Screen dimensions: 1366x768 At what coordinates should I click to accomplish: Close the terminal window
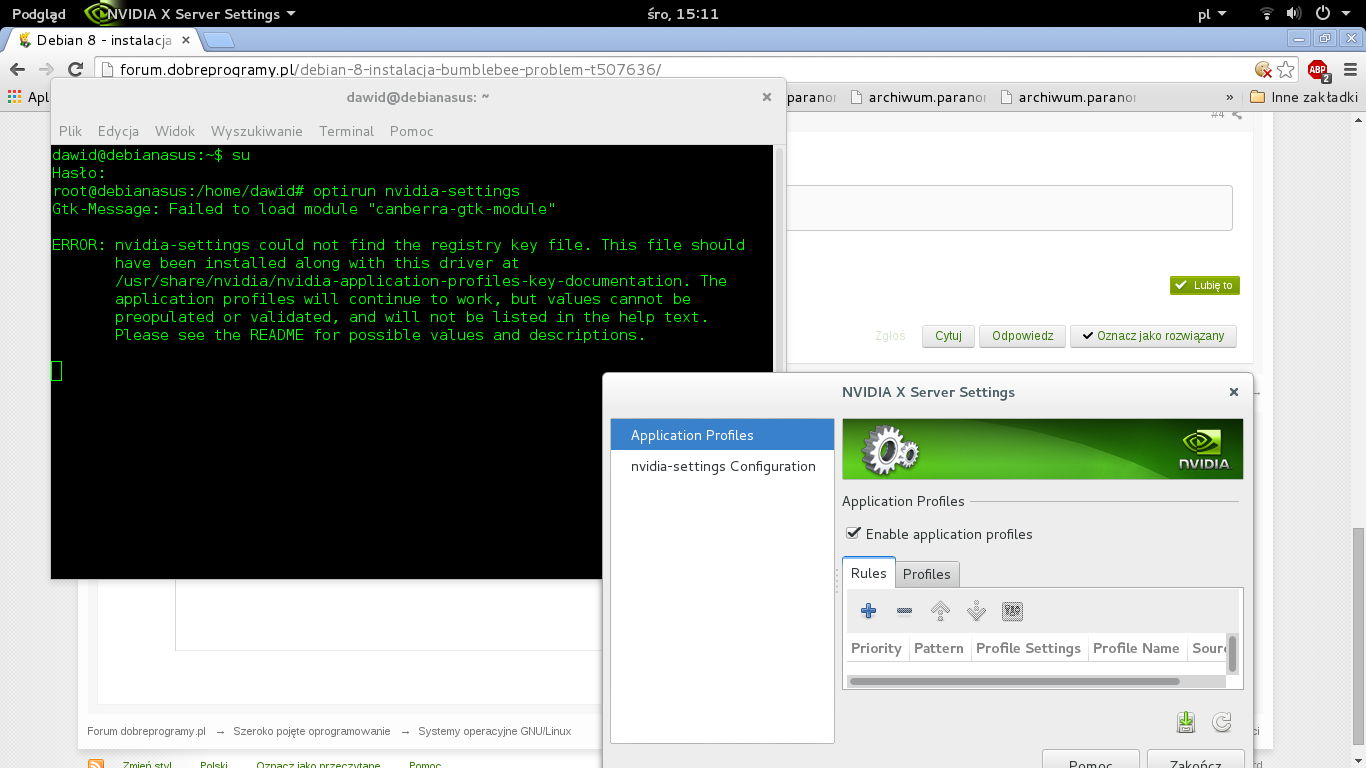[x=767, y=97]
